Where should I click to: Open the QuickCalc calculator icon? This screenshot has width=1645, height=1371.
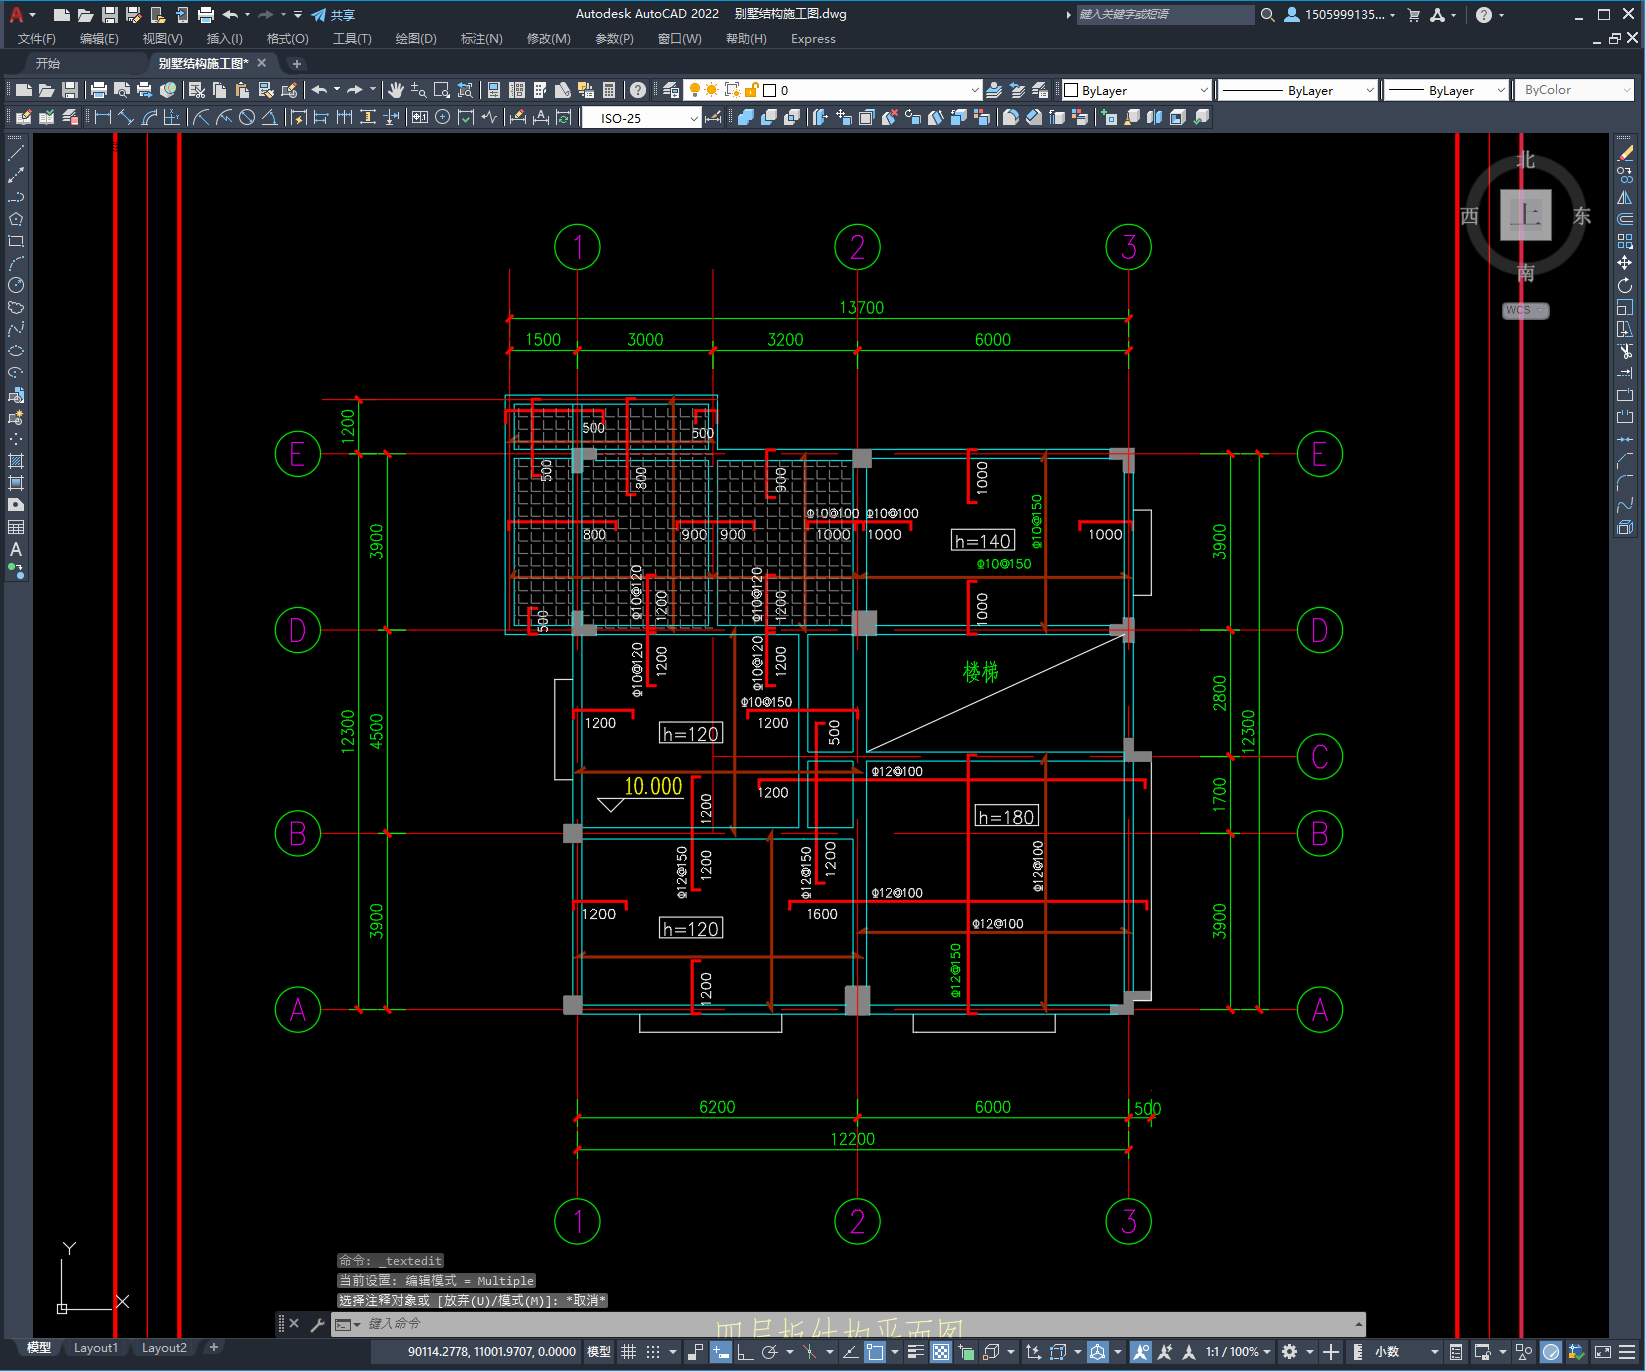click(609, 90)
